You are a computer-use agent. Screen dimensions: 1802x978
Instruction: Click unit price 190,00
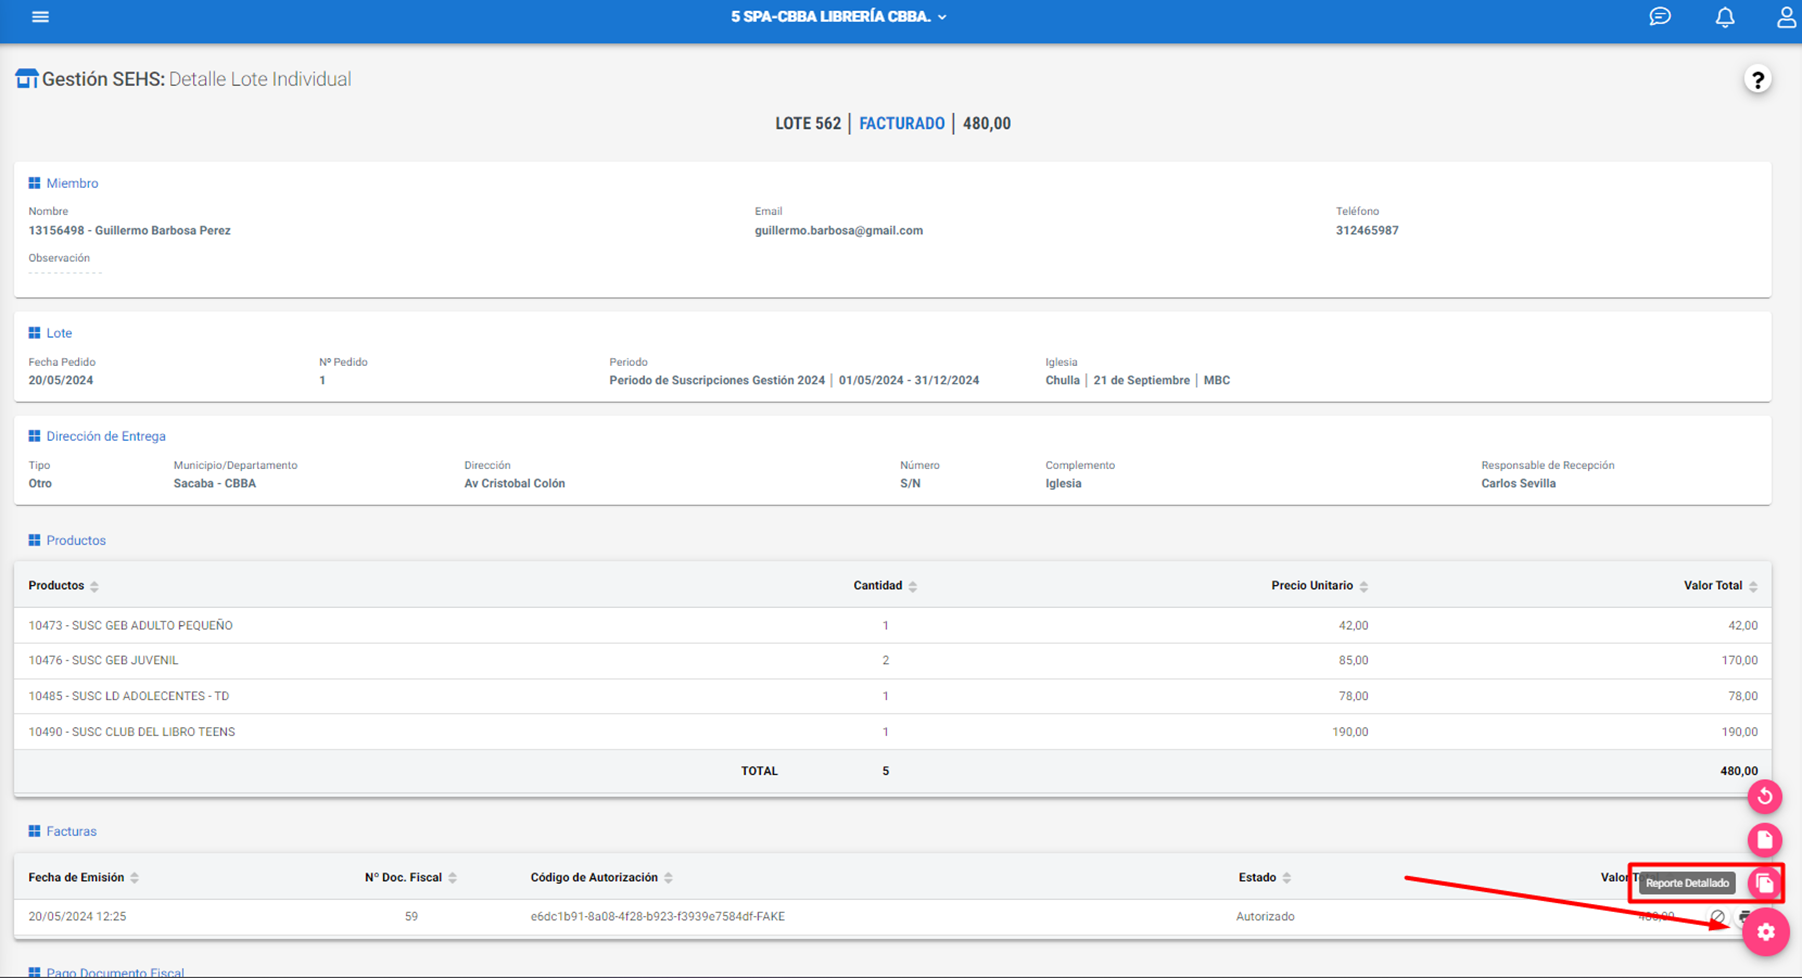point(1350,732)
